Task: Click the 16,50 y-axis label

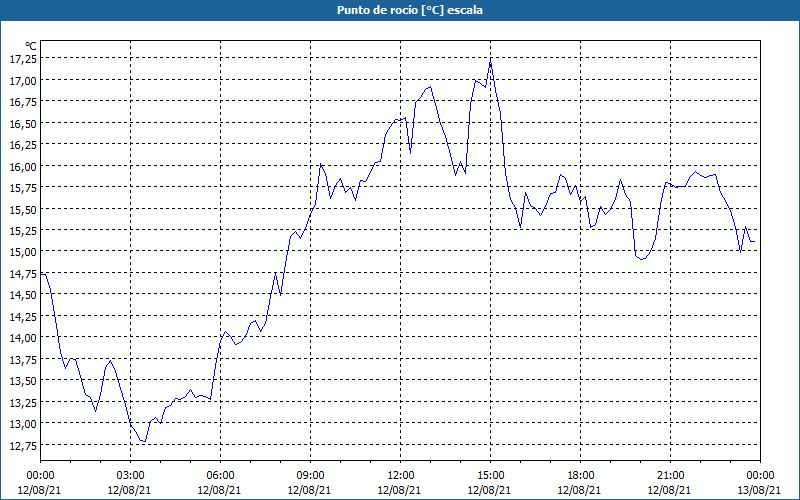Action: [23, 123]
